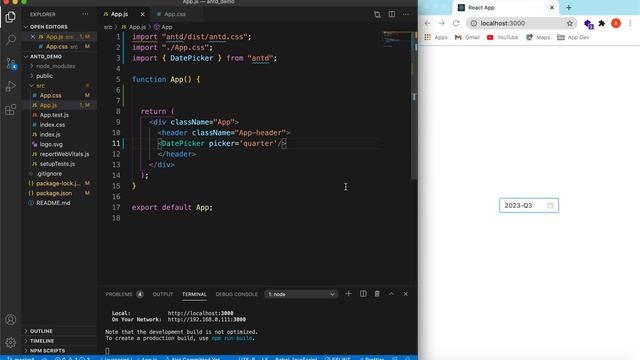The height and width of the screenshot is (360, 640).
Task: Close the App.js editor tab
Action: click(142, 14)
